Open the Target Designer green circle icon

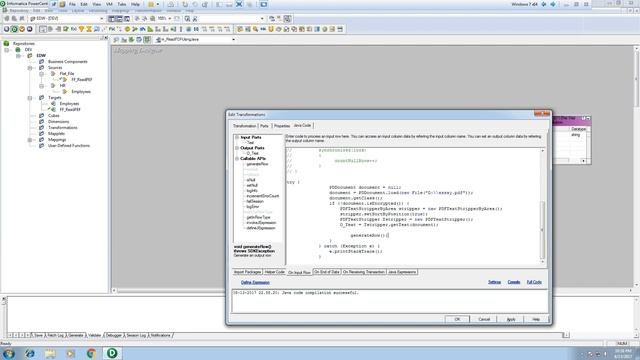pyautogui.click(x=14, y=29)
